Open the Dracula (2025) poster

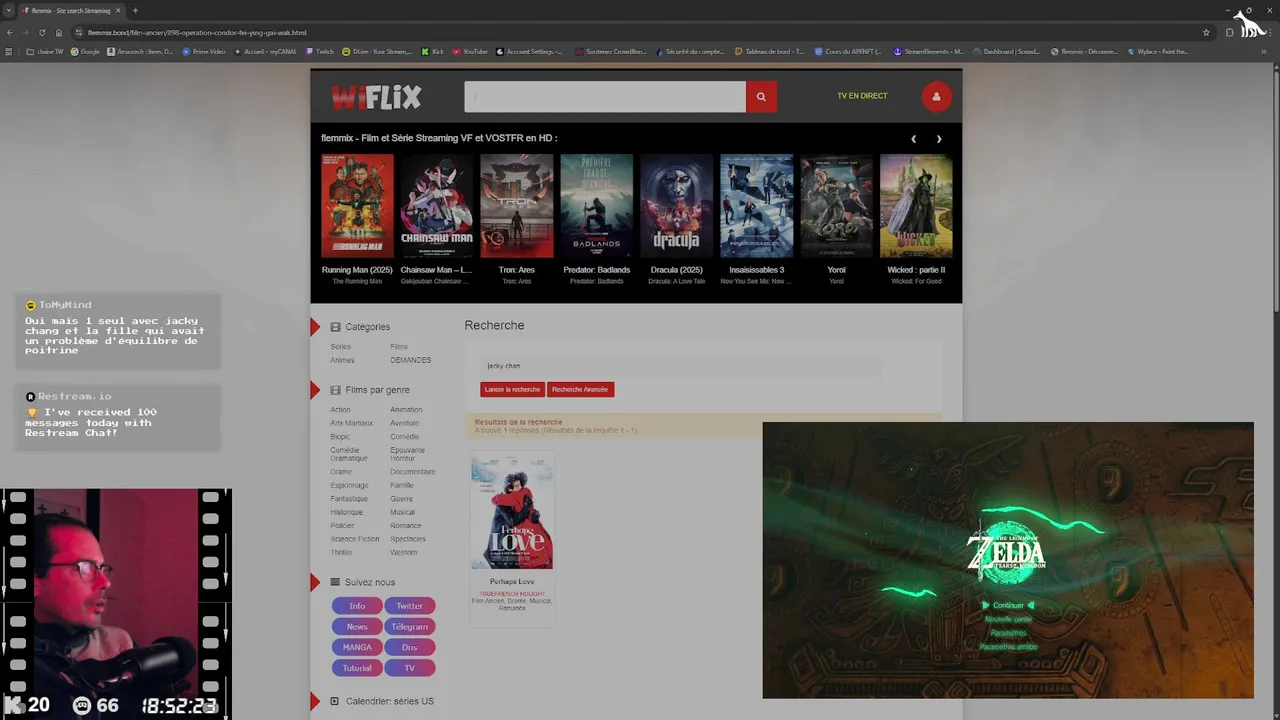(676, 206)
